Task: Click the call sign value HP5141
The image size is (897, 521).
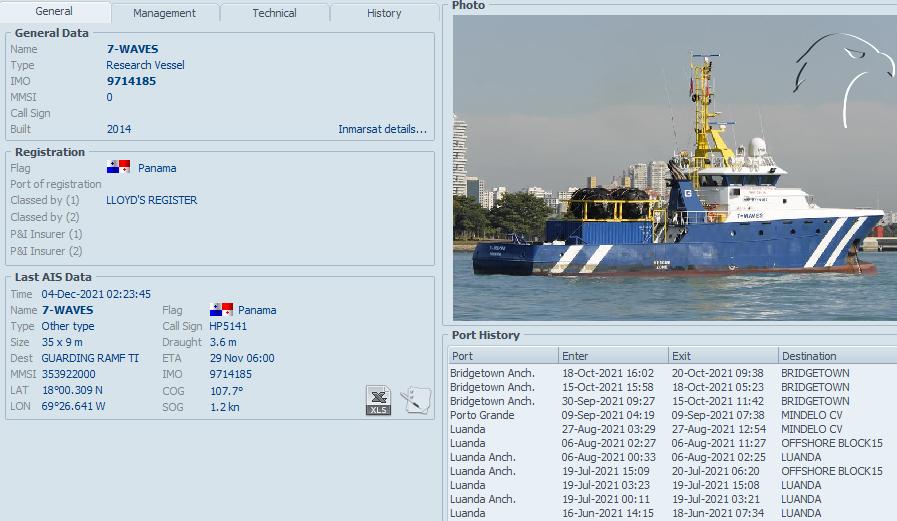Action: (x=228, y=326)
